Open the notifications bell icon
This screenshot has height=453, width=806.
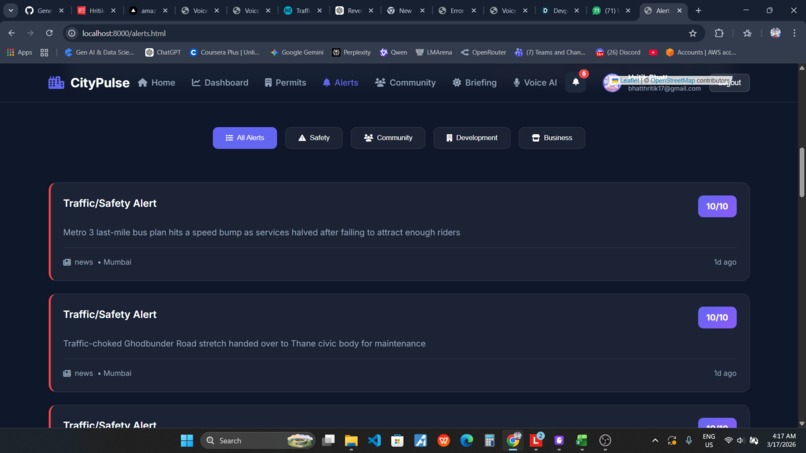(576, 82)
